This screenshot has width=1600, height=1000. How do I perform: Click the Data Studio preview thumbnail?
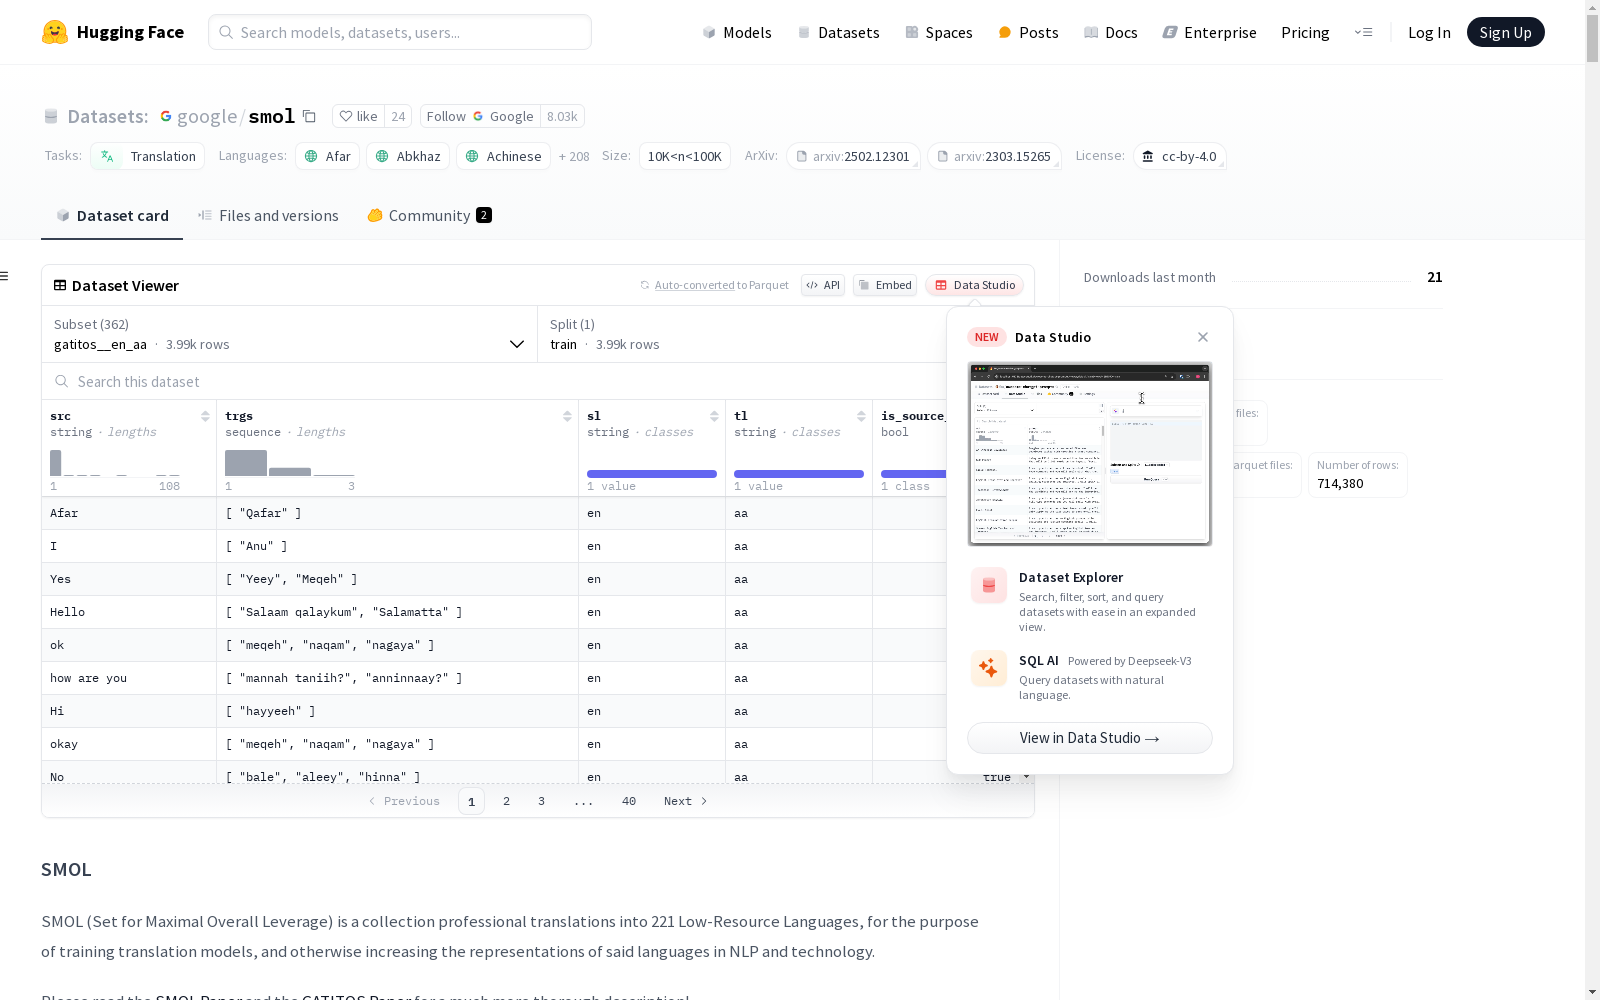[x=1090, y=454]
